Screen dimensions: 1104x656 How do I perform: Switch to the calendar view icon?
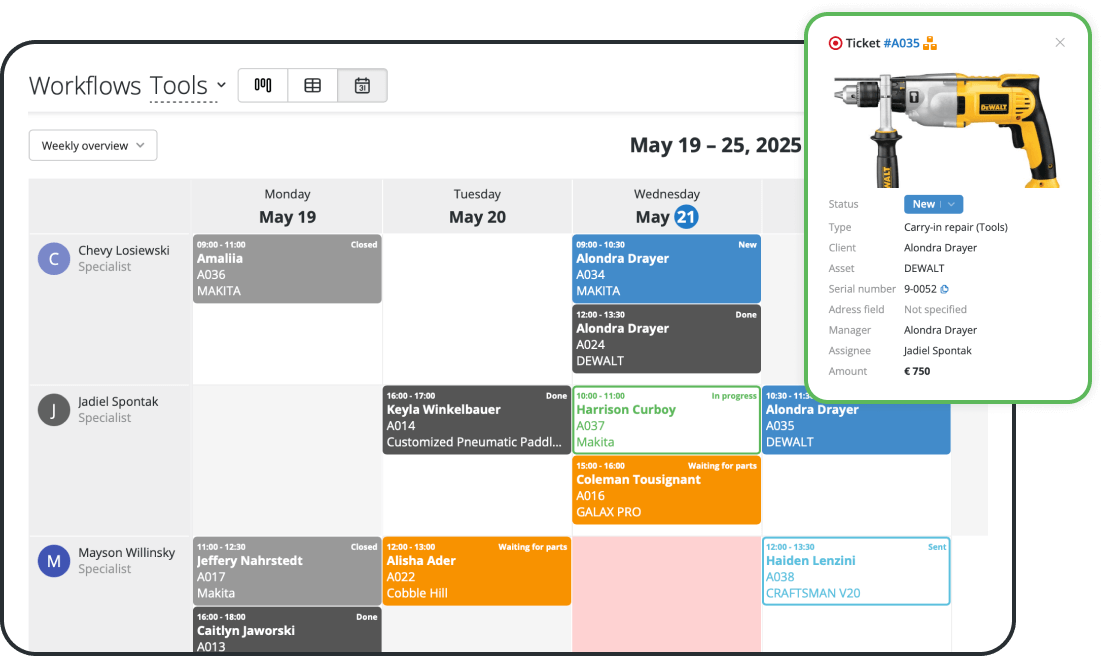click(362, 85)
